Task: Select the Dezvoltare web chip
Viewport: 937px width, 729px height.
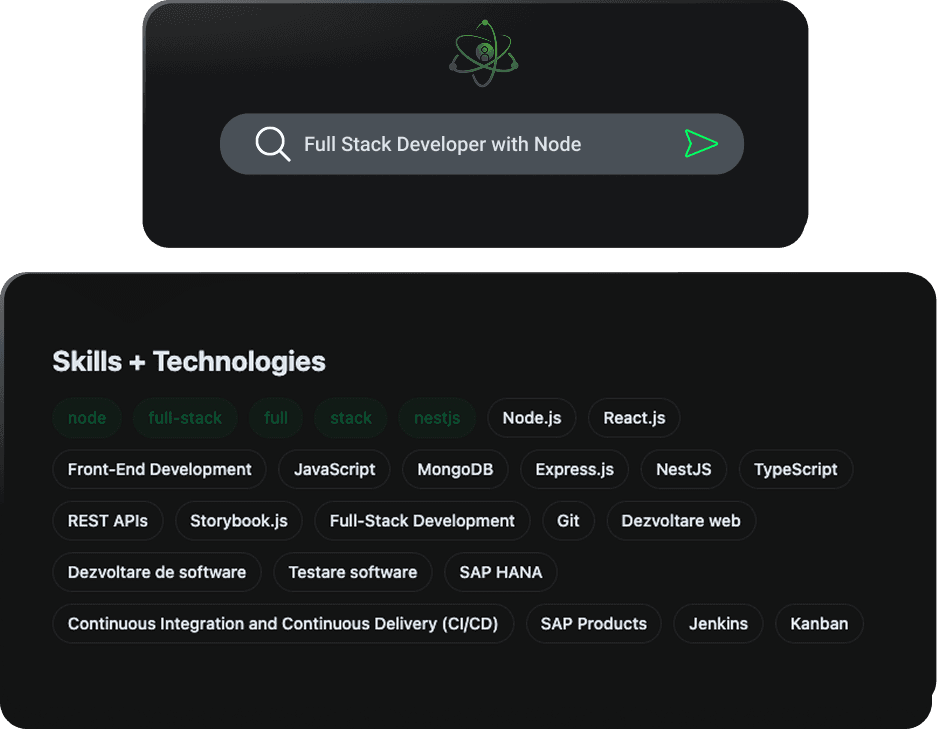Action: [x=681, y=520]
